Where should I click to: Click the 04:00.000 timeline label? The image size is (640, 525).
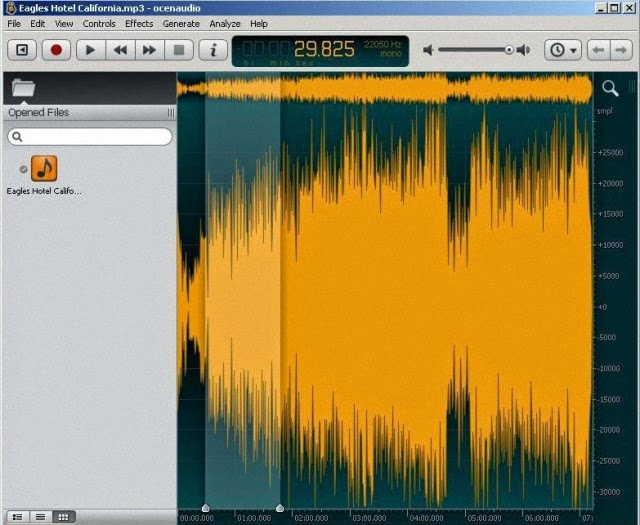click(427, 518)
